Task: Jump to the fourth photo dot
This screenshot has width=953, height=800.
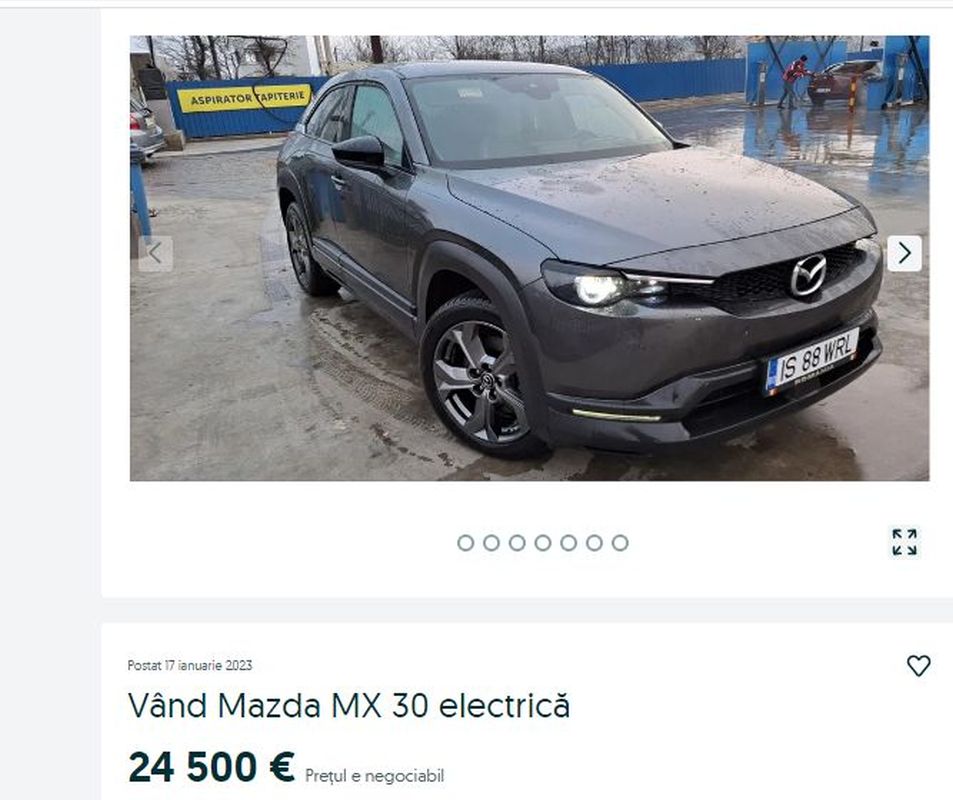Action: click(543, 543)
